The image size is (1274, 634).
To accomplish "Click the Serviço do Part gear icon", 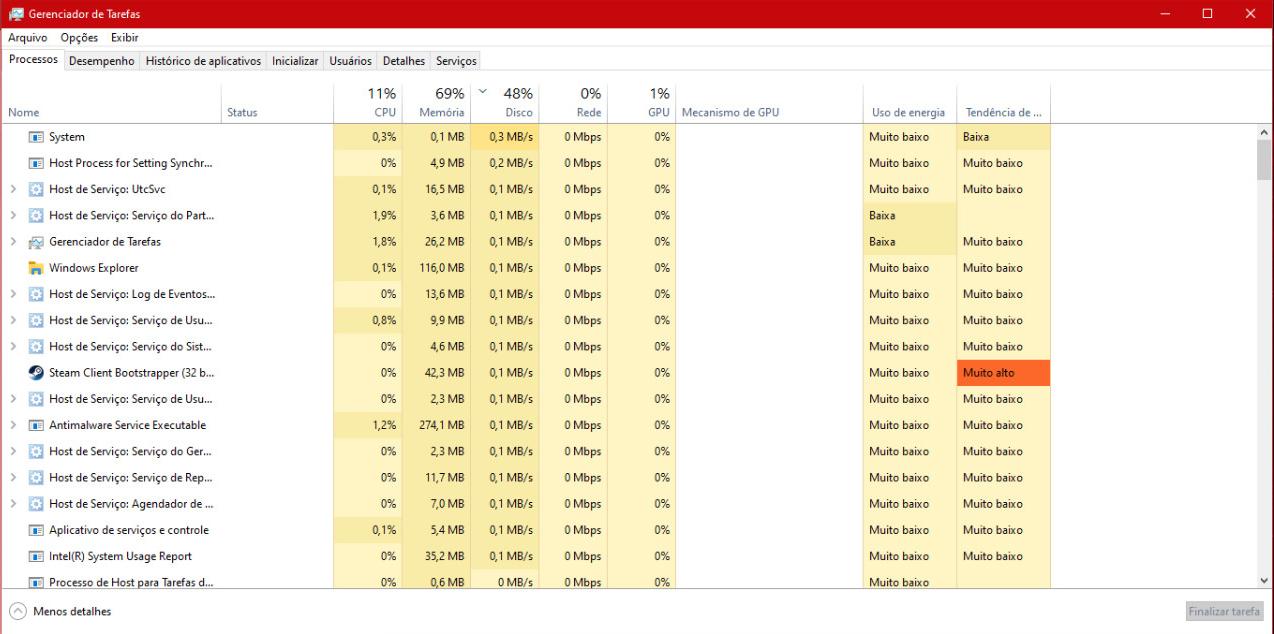I will tap(36, 215).
